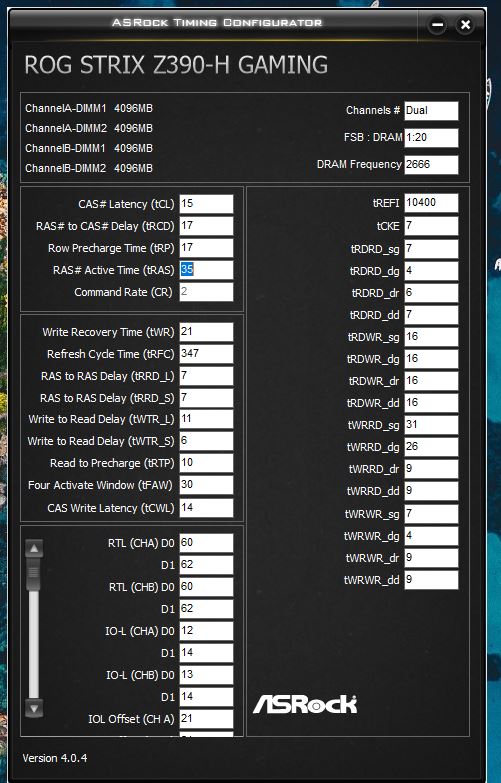
Task: Select the tRDRD_dr value field
Action: [x=431, y=293]
